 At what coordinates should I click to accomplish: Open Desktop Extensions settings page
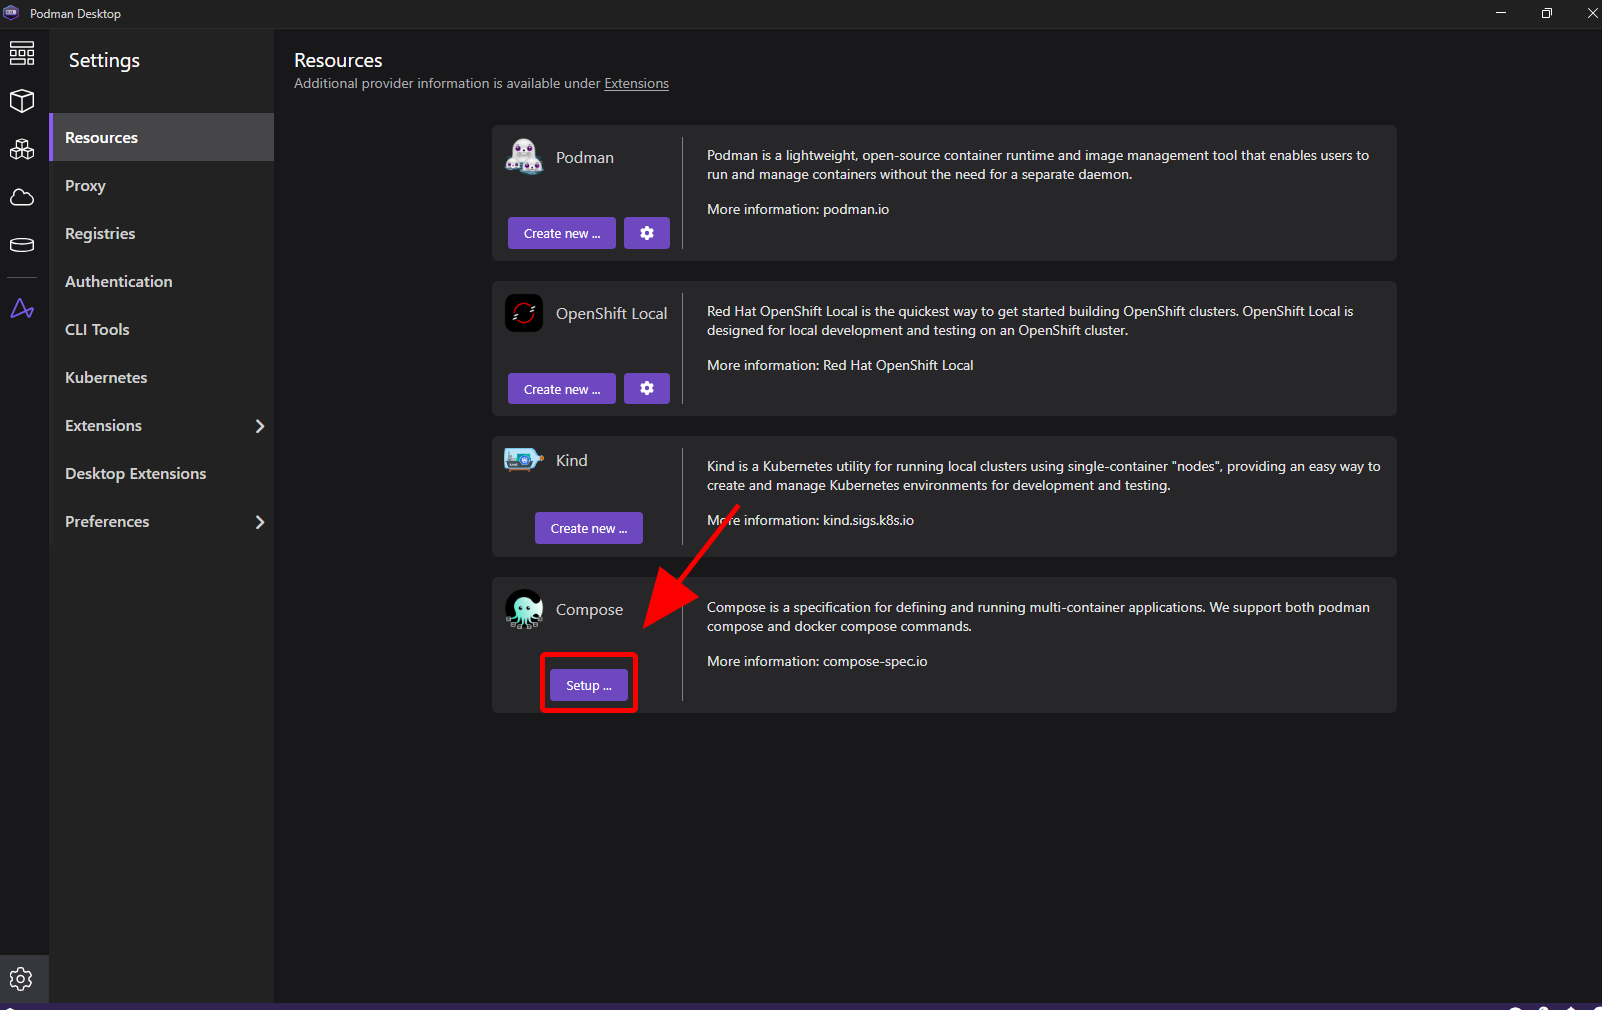(135, 474)
